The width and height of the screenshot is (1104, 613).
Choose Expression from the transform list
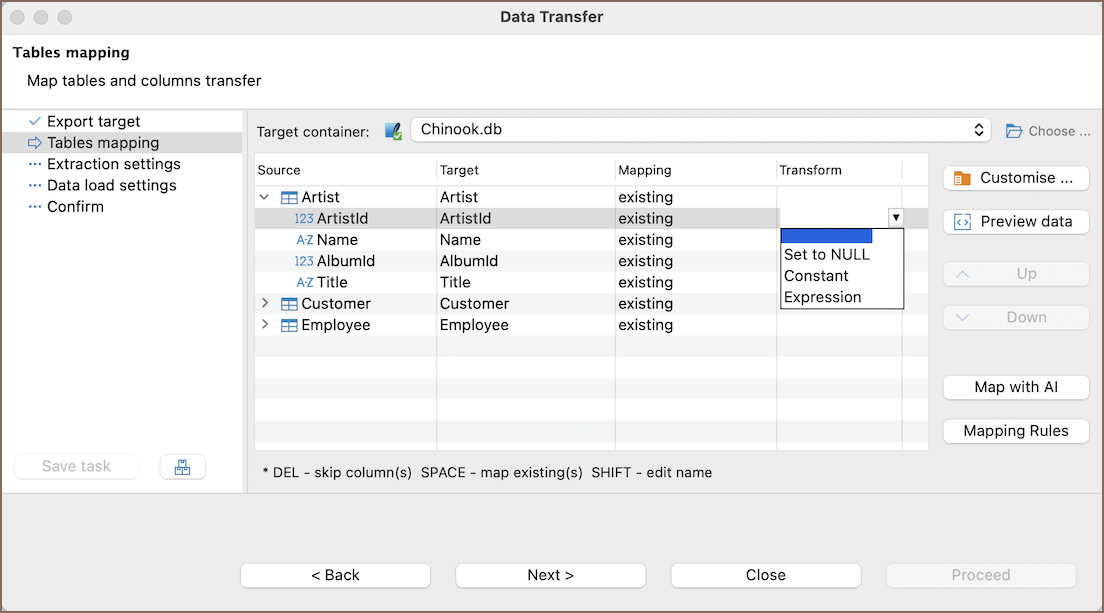(x=823, y=297)
